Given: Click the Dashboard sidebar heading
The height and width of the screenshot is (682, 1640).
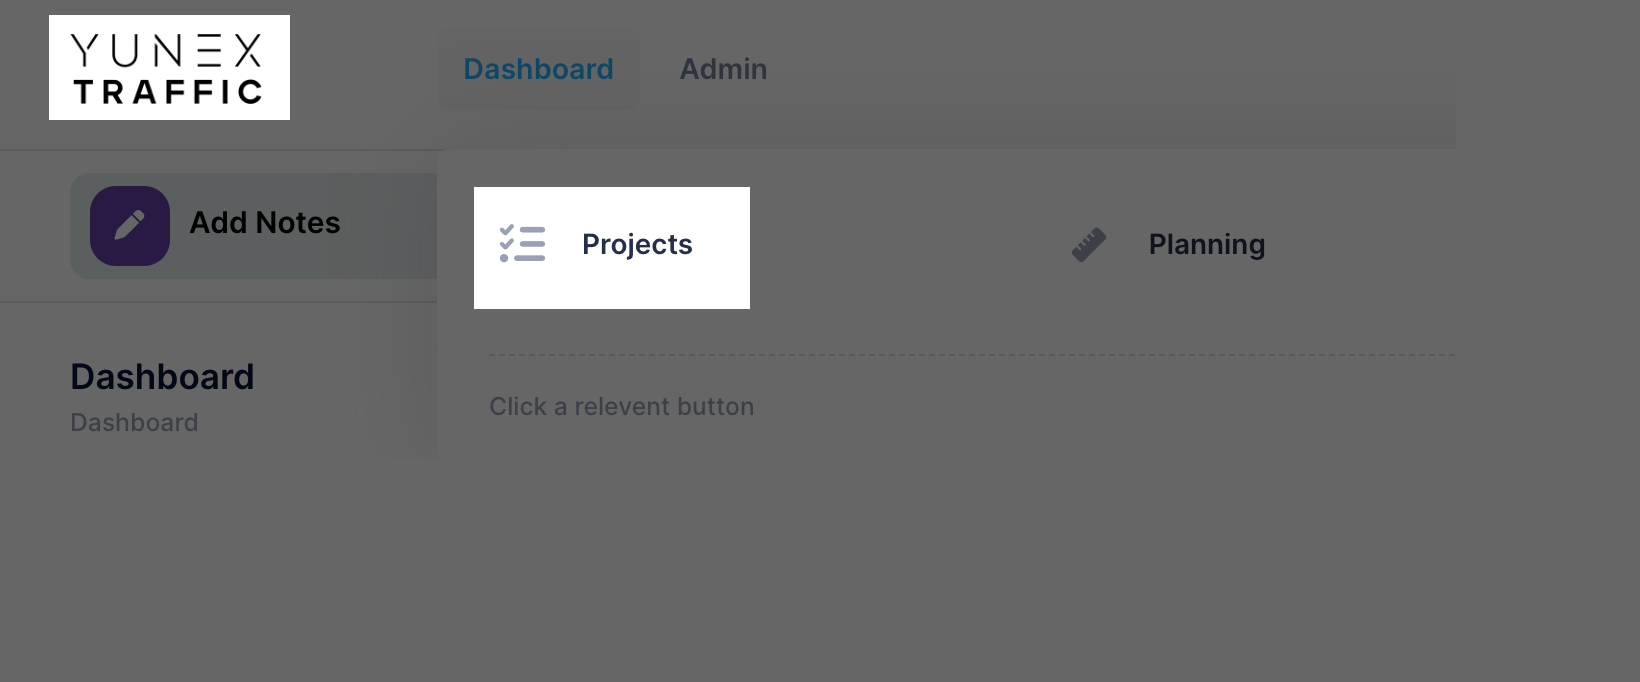Looking at the screenshot, I should tap(161, 377).
